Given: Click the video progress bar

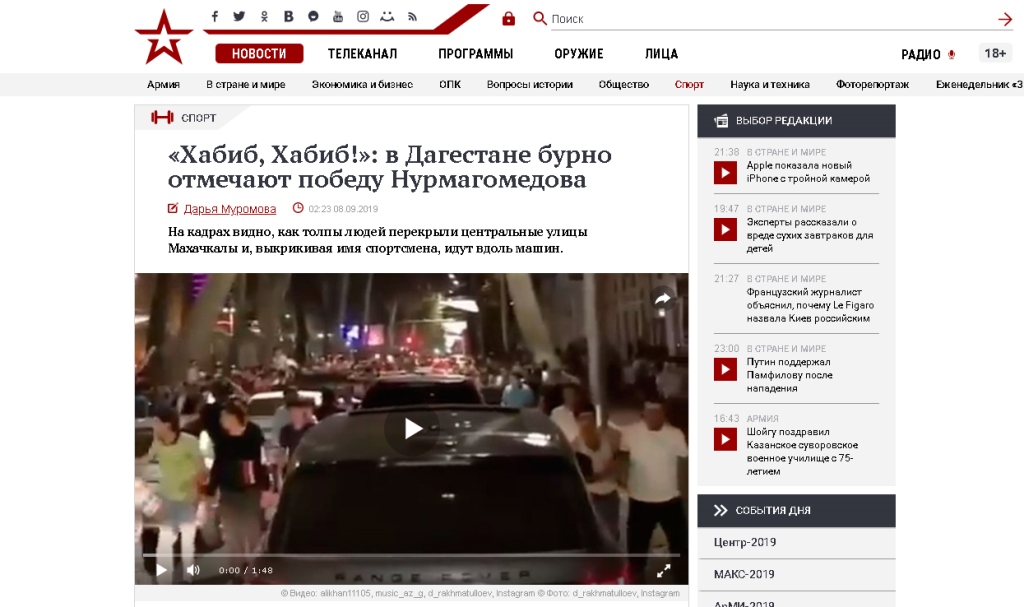Looking at the screenshot, I should 410,555.
